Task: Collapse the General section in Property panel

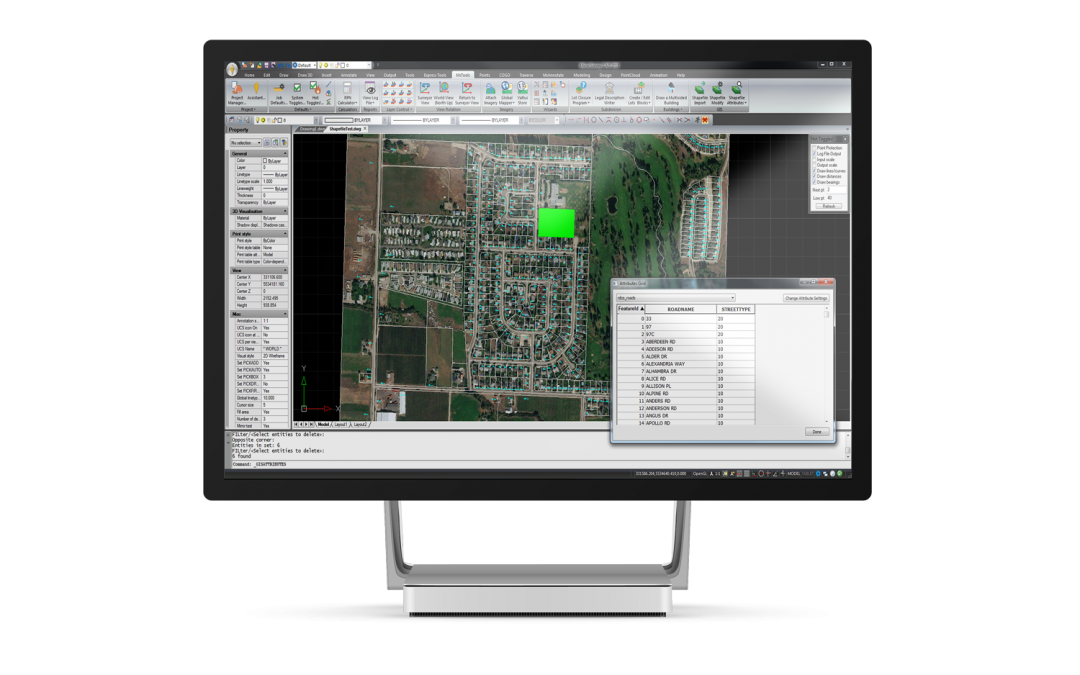Action: point(284,154)
